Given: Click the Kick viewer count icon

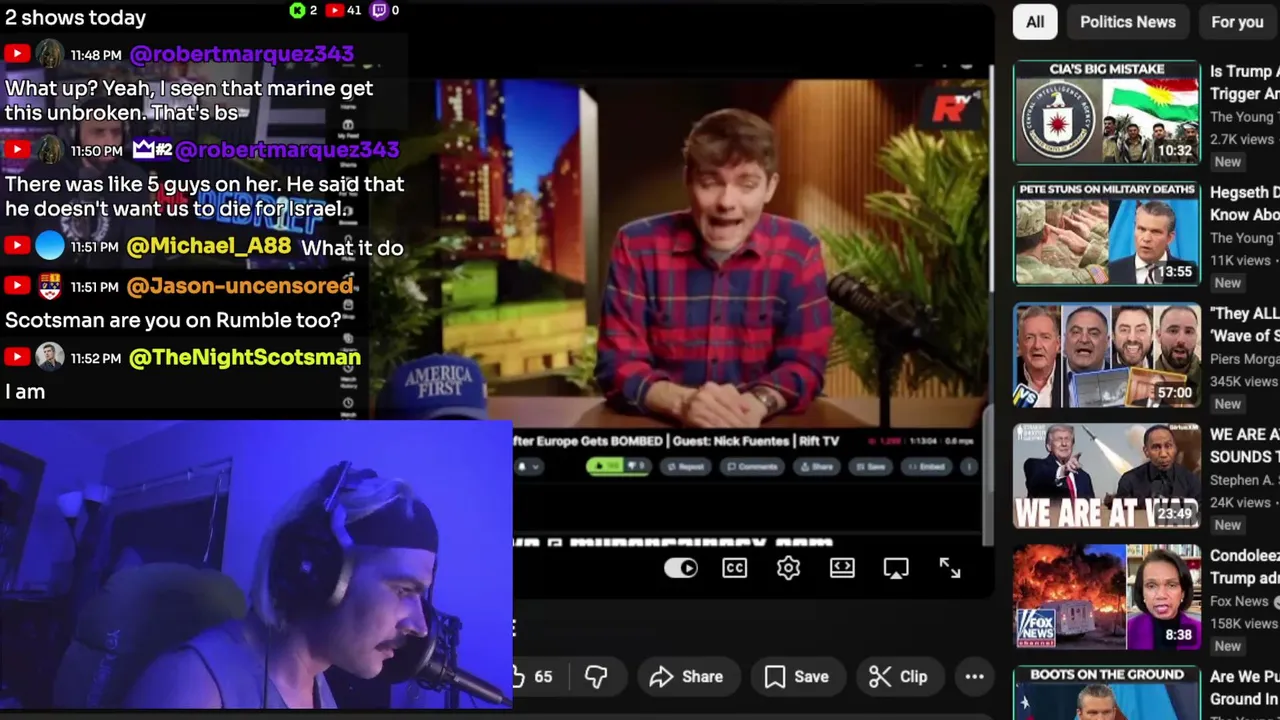Looking at the screenshot, I should pos(297,10).
